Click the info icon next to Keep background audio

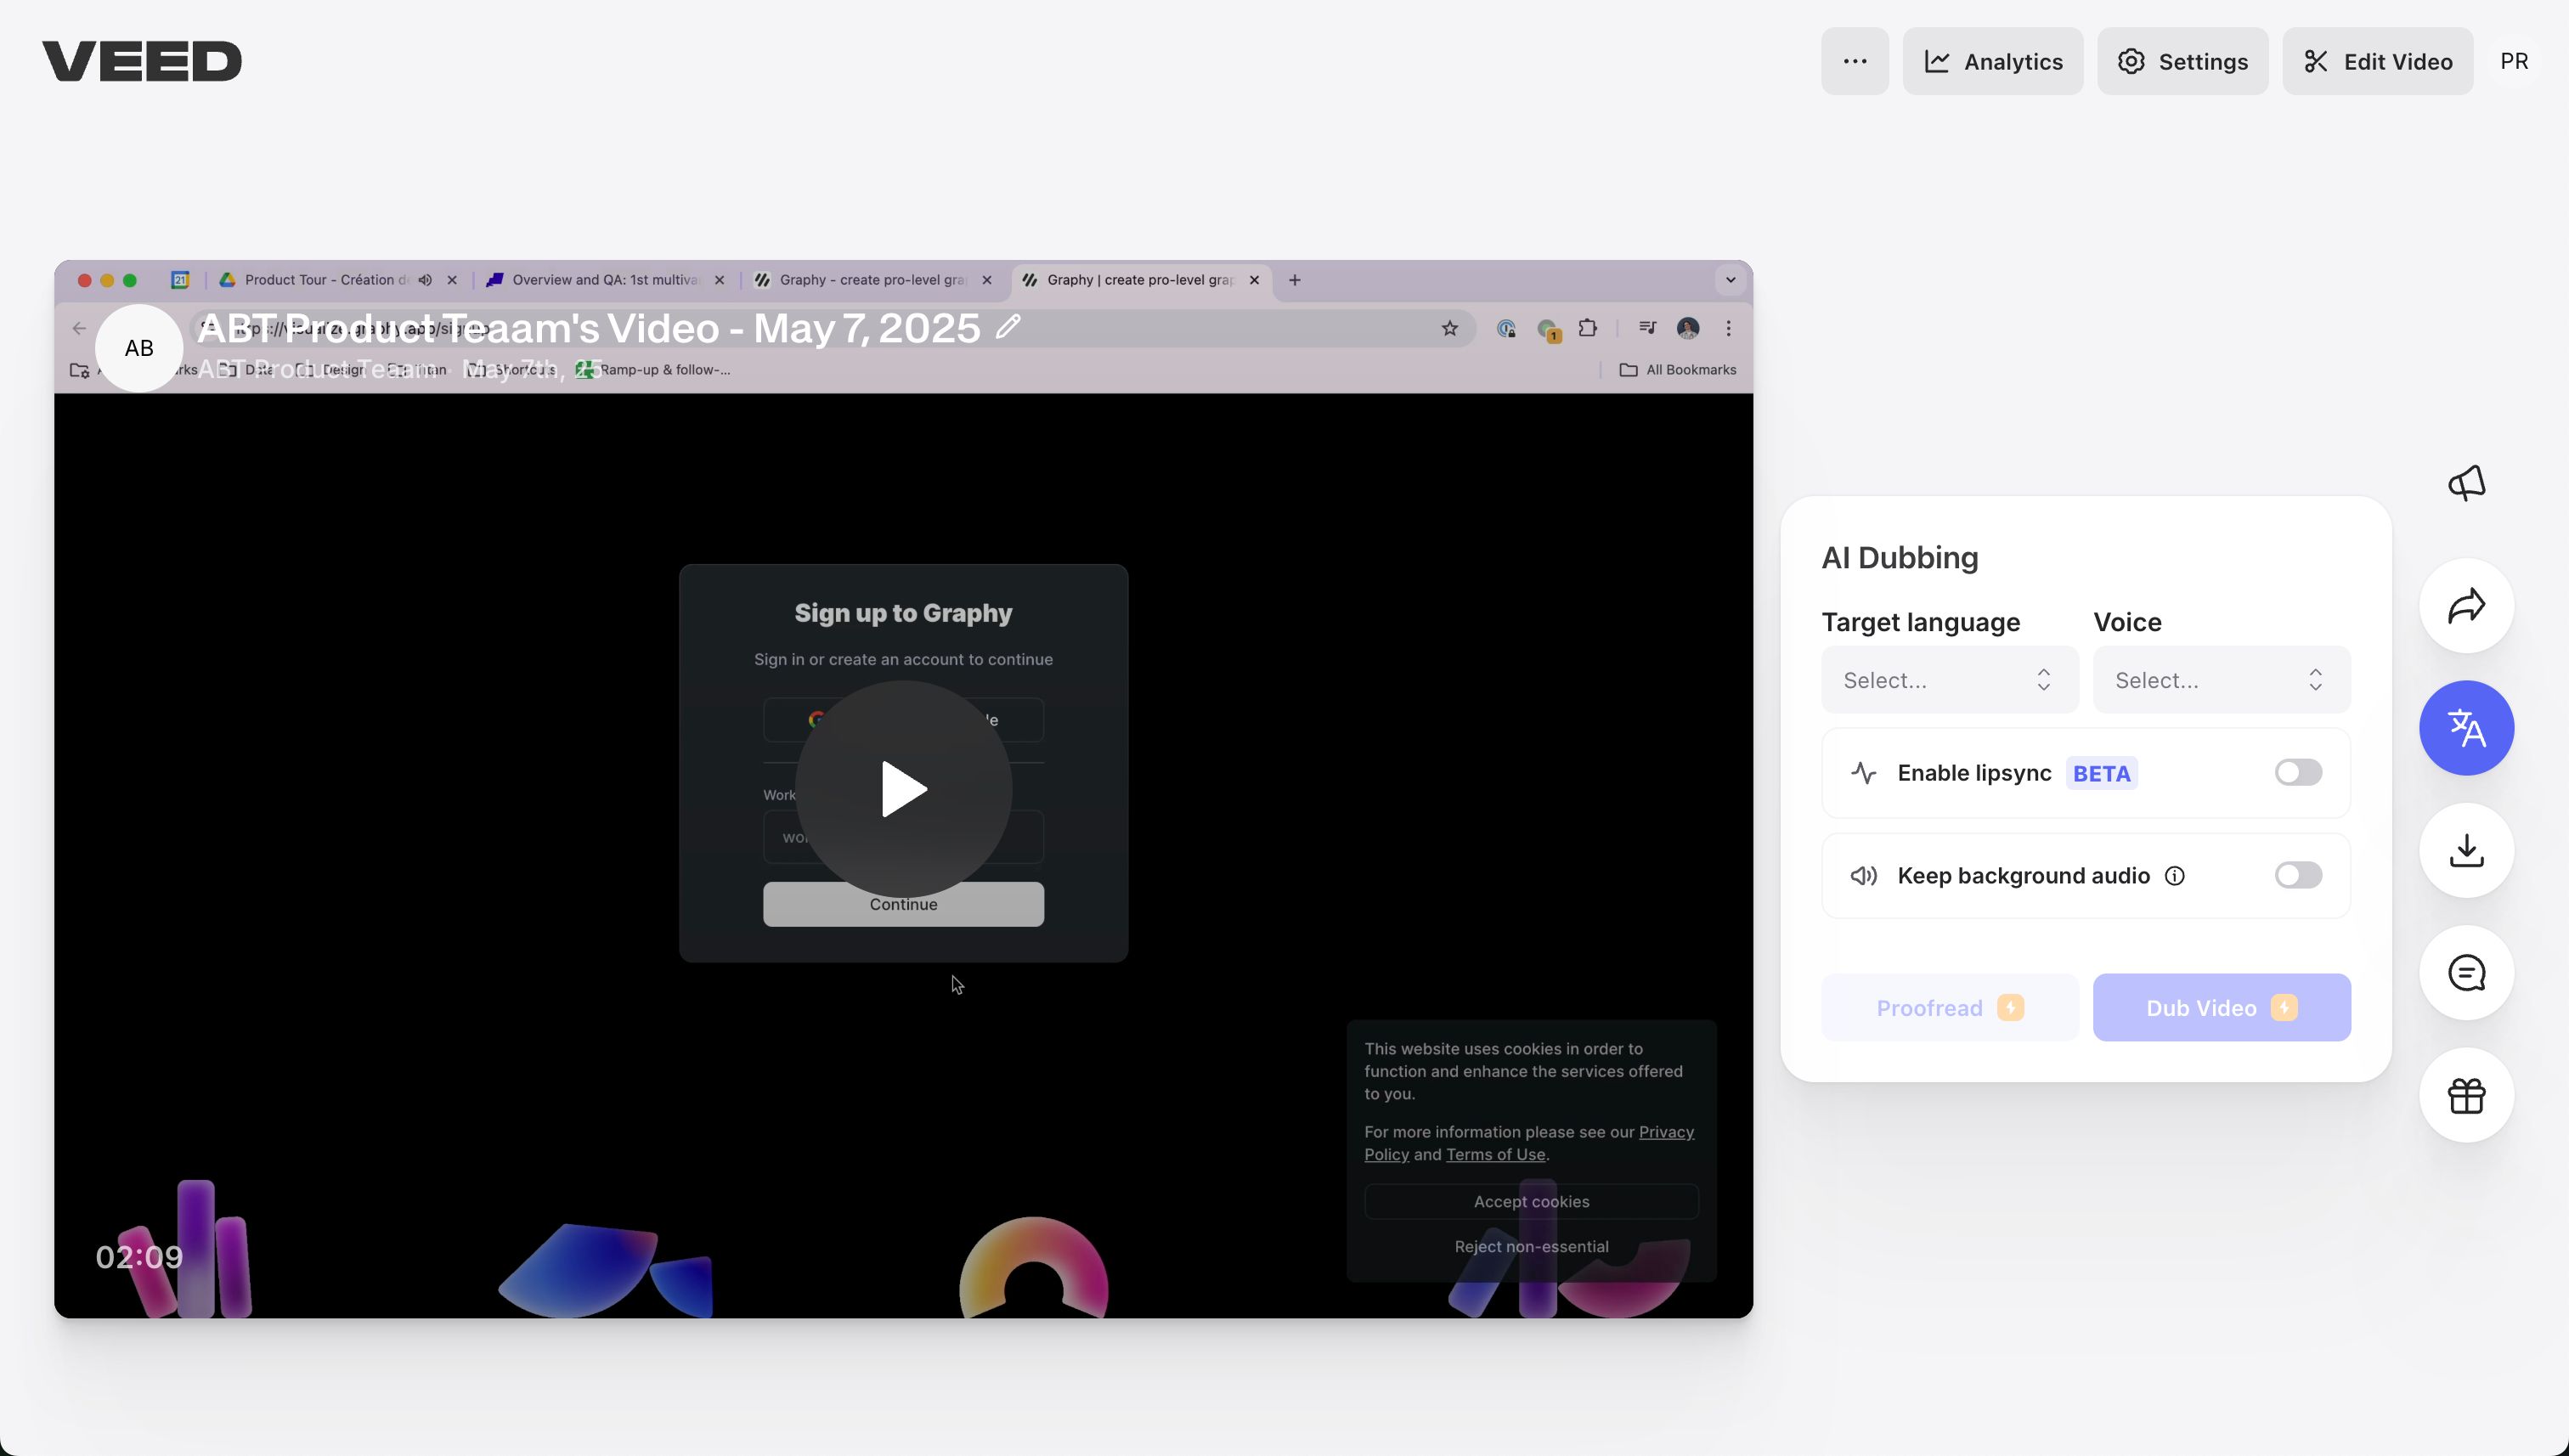click(x=2174, y=876)
